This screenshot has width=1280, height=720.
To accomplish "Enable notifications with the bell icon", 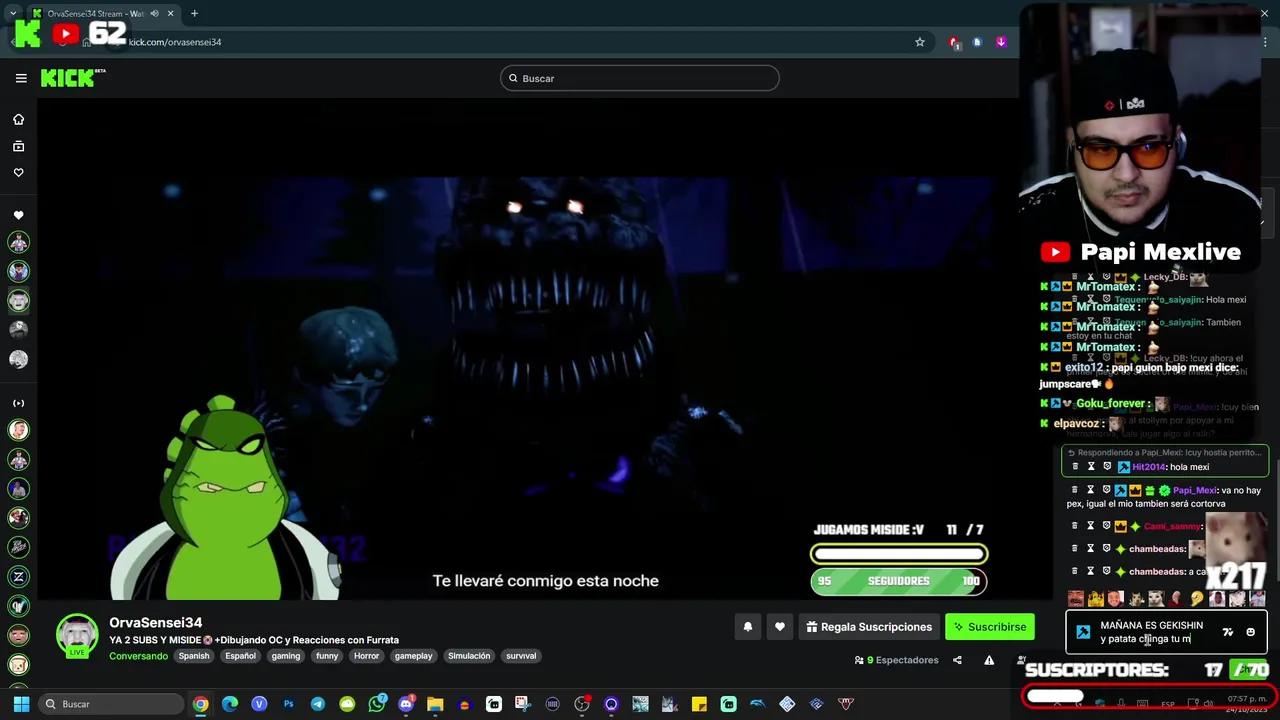I will [x=747, y=627].
